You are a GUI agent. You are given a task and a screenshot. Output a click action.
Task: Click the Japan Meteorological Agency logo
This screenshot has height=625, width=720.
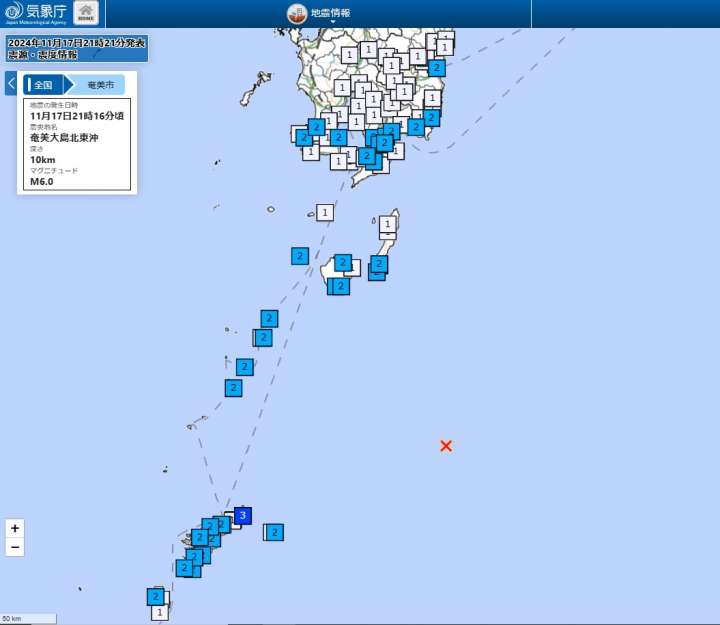point(36,14)
